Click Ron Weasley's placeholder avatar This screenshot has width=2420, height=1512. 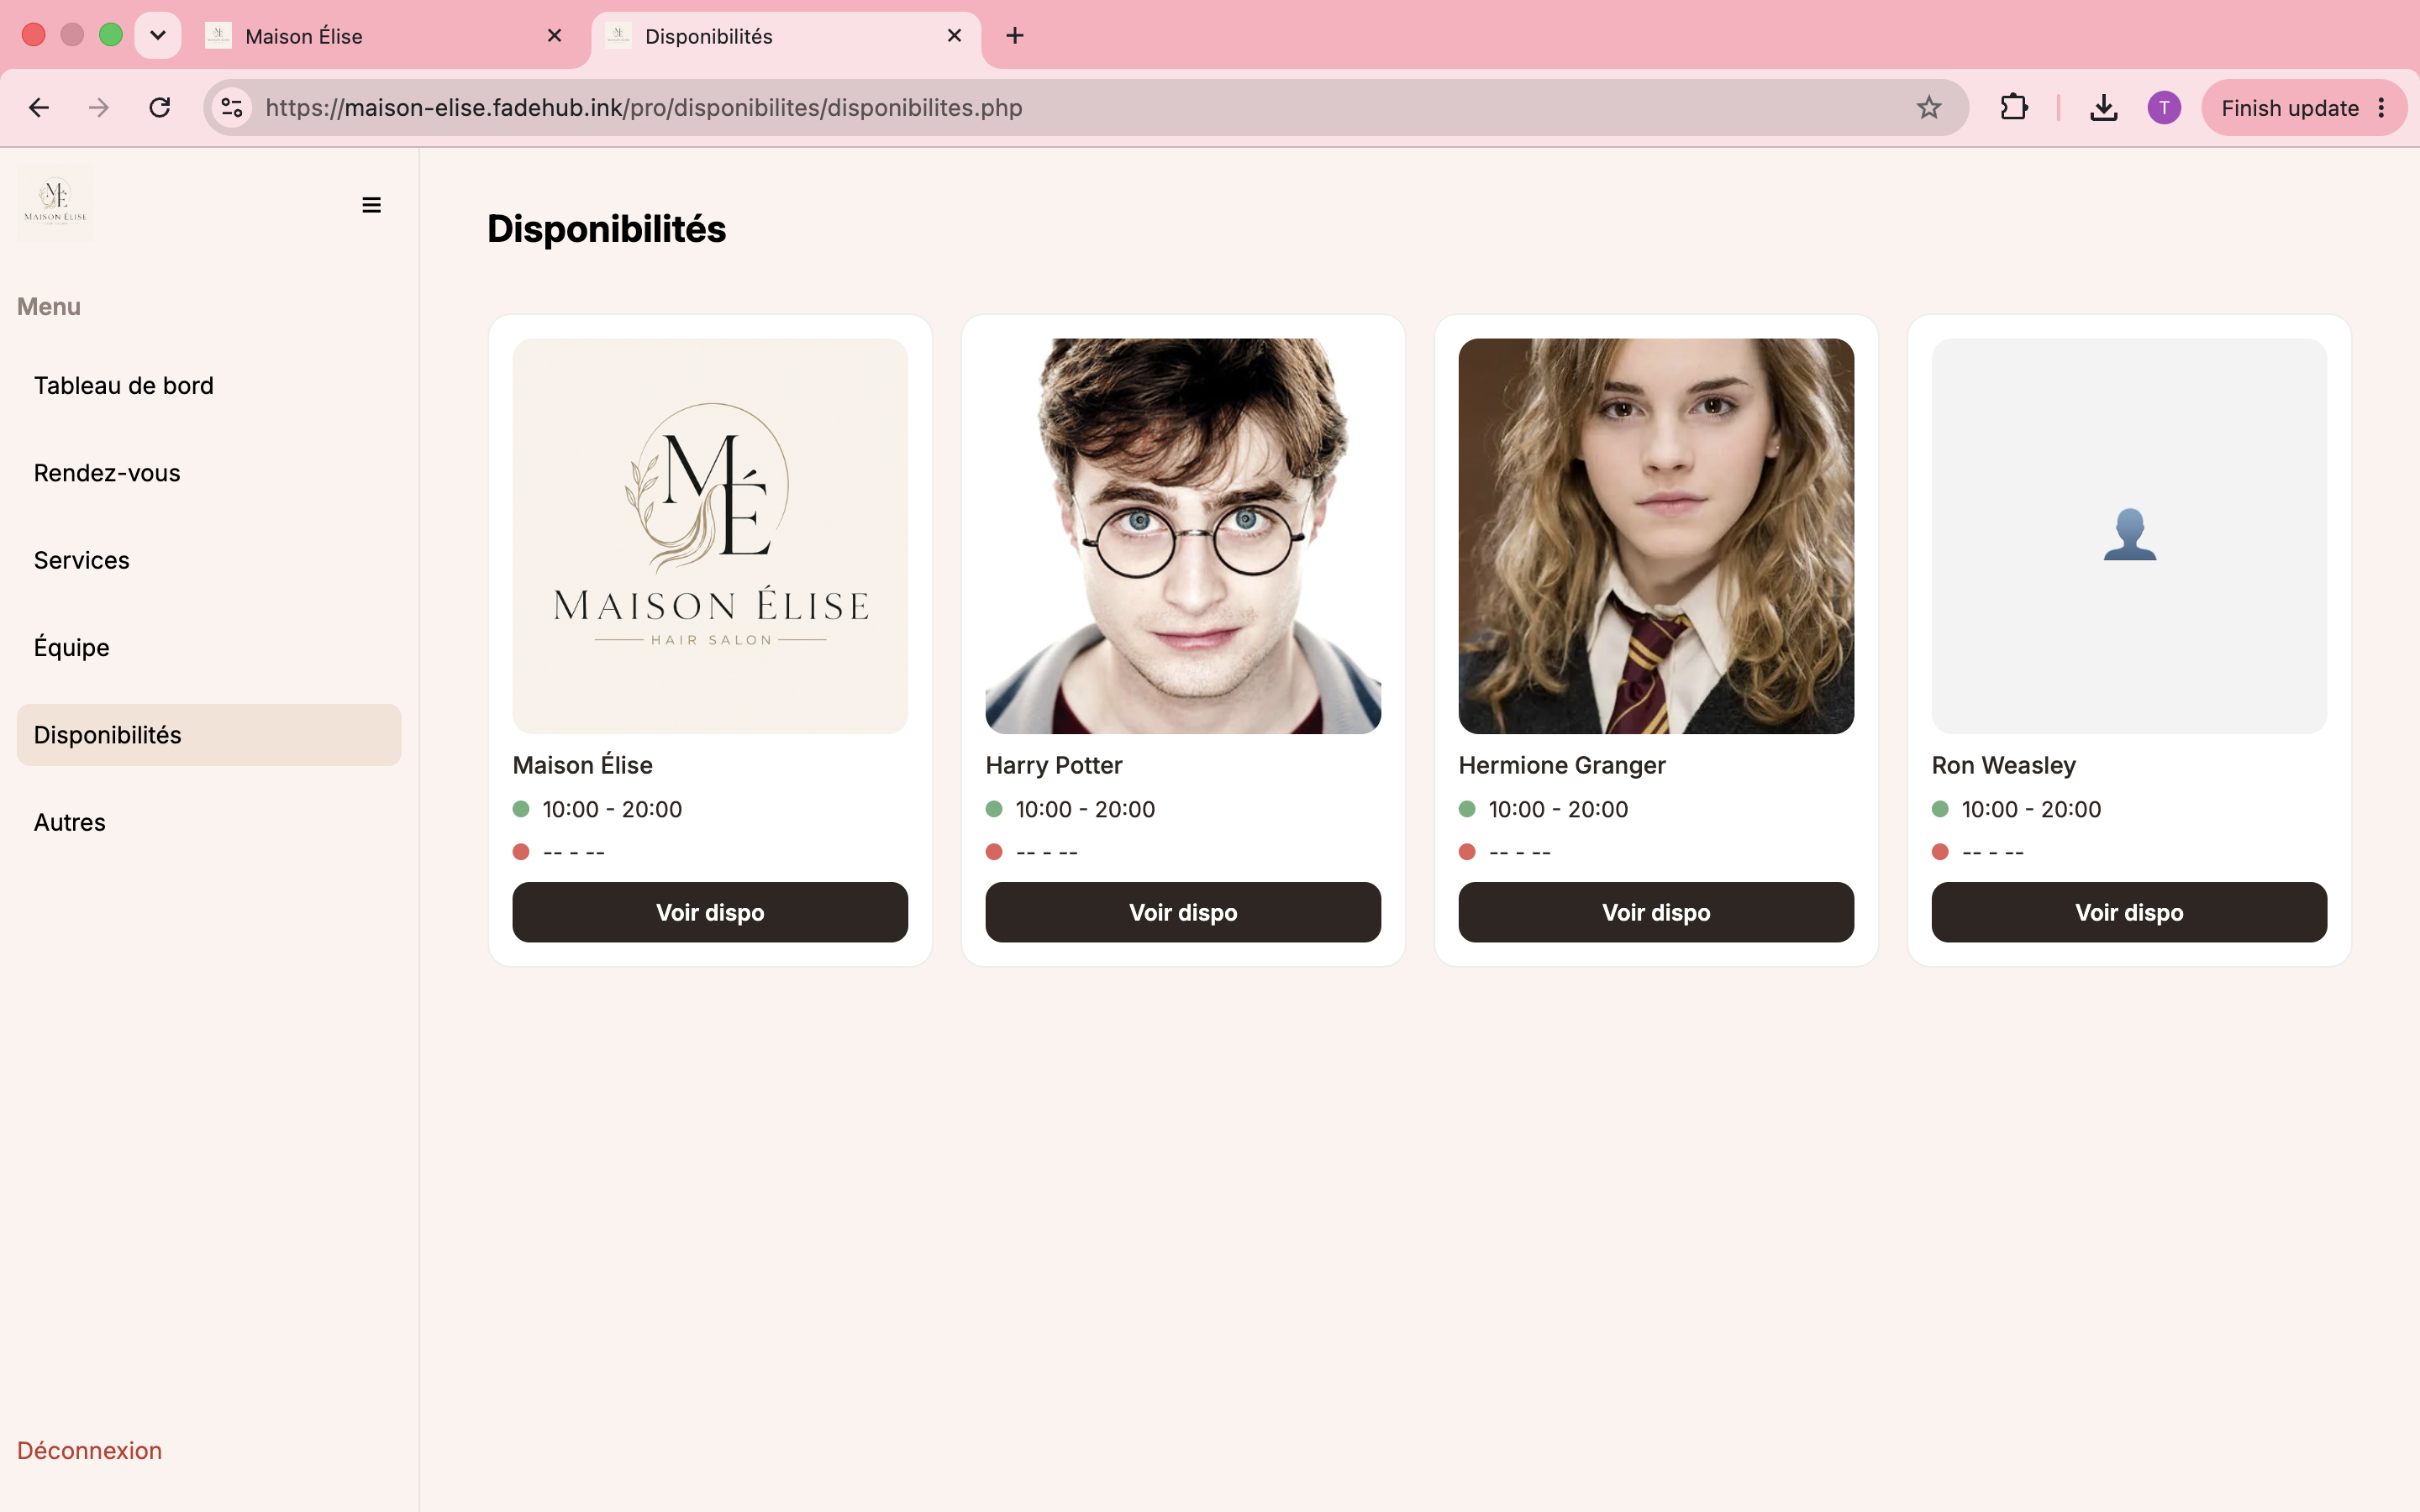click(x=2129, y=536)
